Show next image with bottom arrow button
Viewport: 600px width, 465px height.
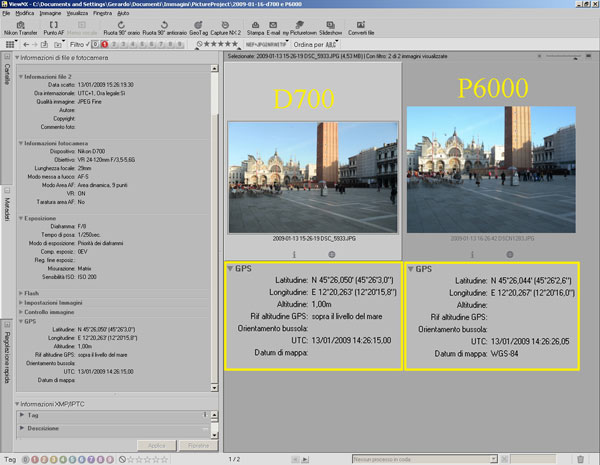(x=305, y=459)
